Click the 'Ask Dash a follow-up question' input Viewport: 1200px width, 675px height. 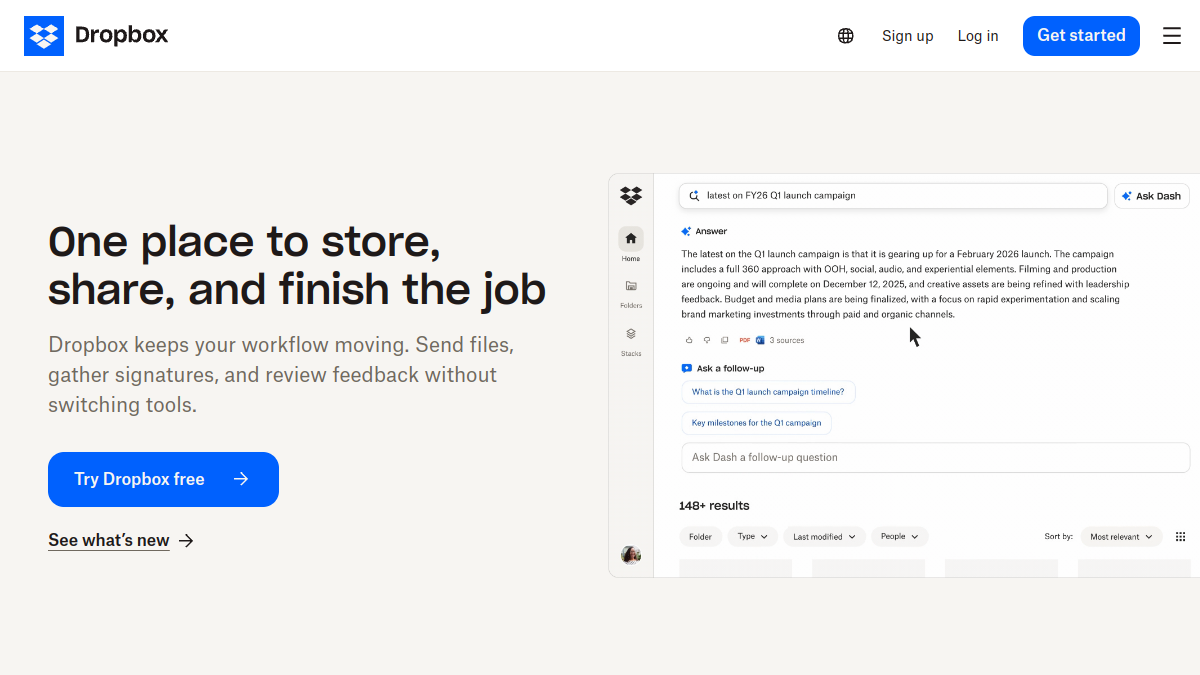click(936, 457)
